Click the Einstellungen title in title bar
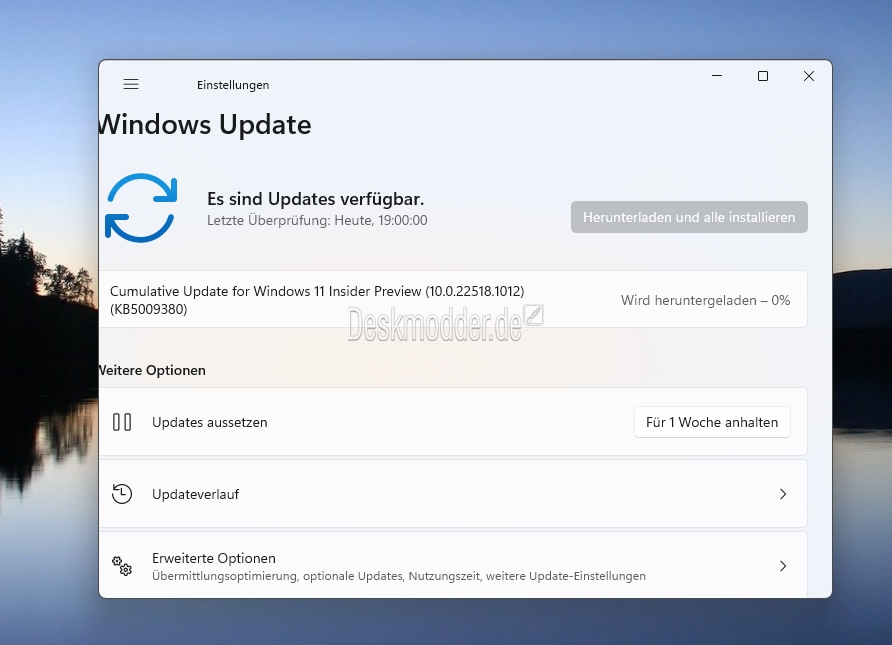 point(233,85)
